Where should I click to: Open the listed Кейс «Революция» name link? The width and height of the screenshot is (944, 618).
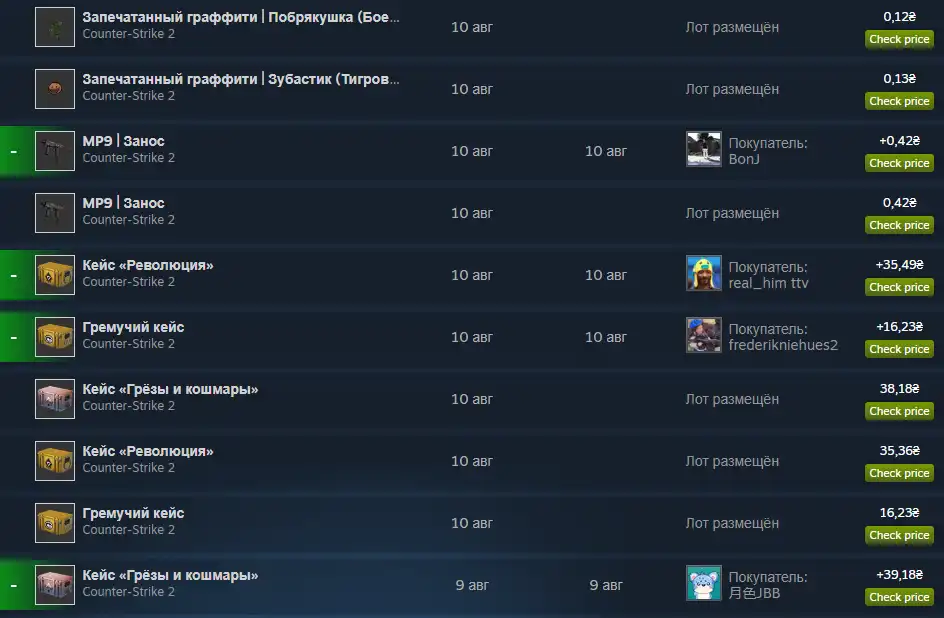tap(148, 451)
